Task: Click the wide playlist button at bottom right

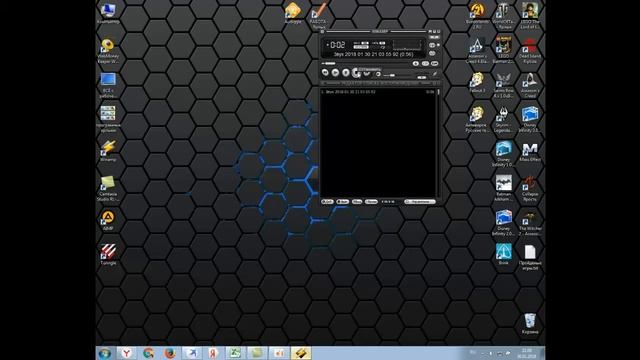Action: pos(420,202)
